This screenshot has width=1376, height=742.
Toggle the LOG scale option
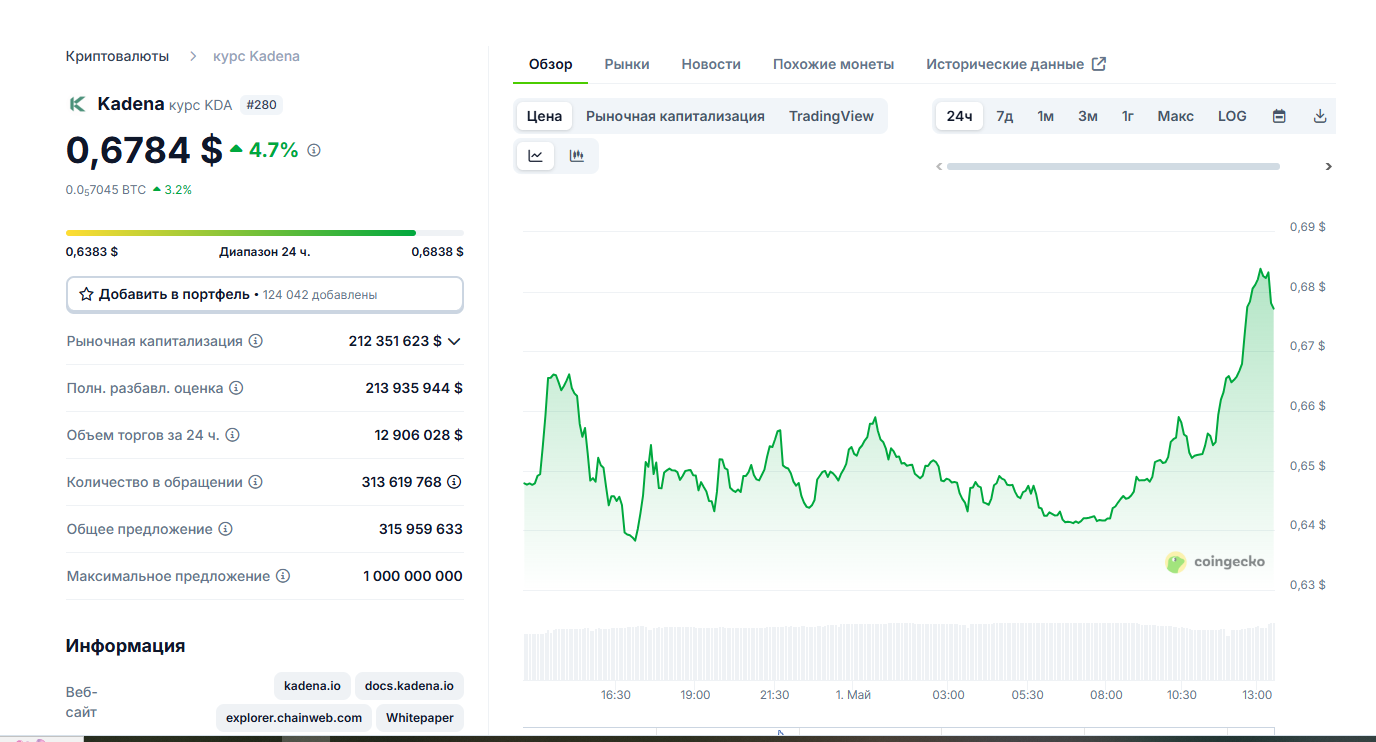coord(1232,116)
